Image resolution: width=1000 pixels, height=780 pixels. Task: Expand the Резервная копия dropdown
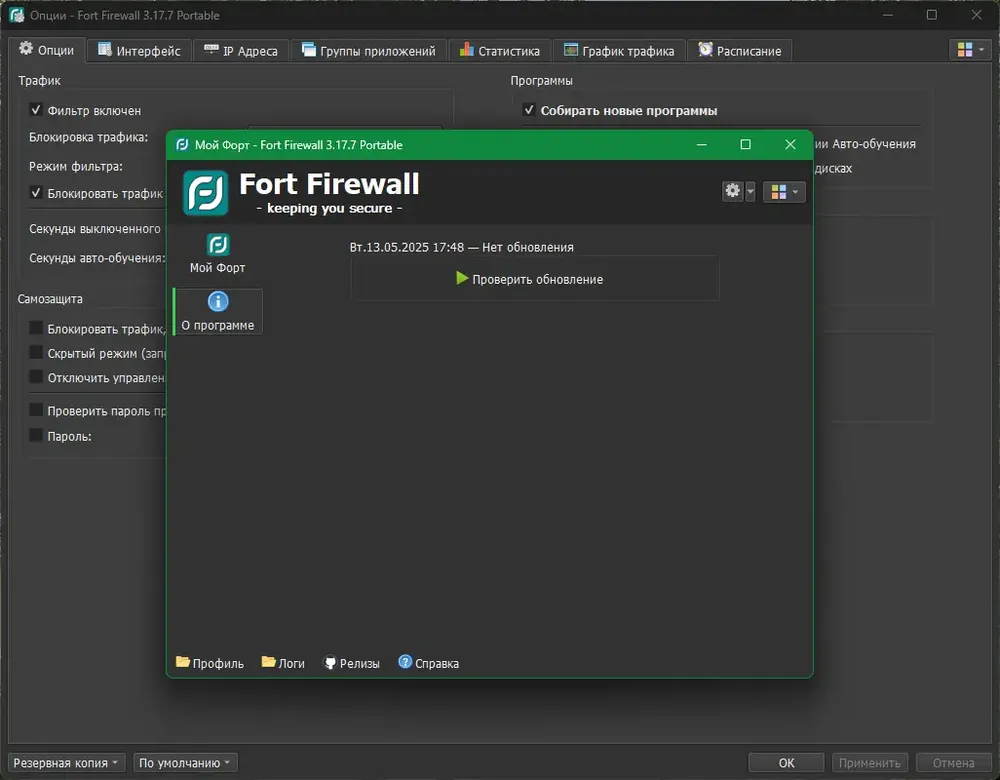(66, 763)
